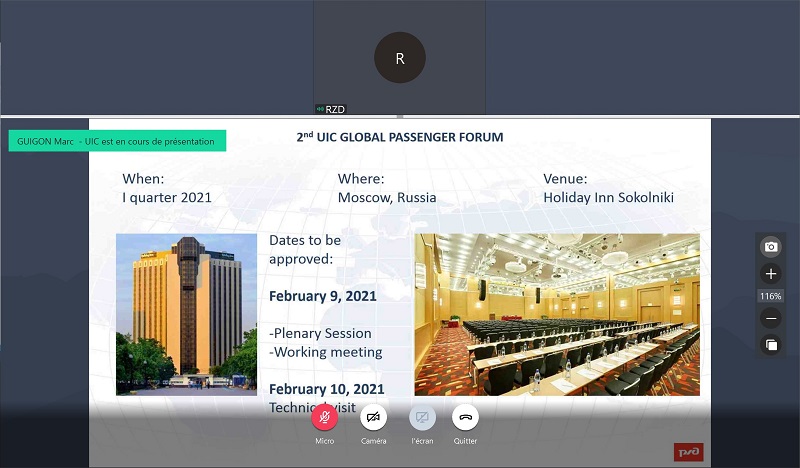The image size is (800, 468).
Task: Click the l'écran share button
Action: (422, 417)
